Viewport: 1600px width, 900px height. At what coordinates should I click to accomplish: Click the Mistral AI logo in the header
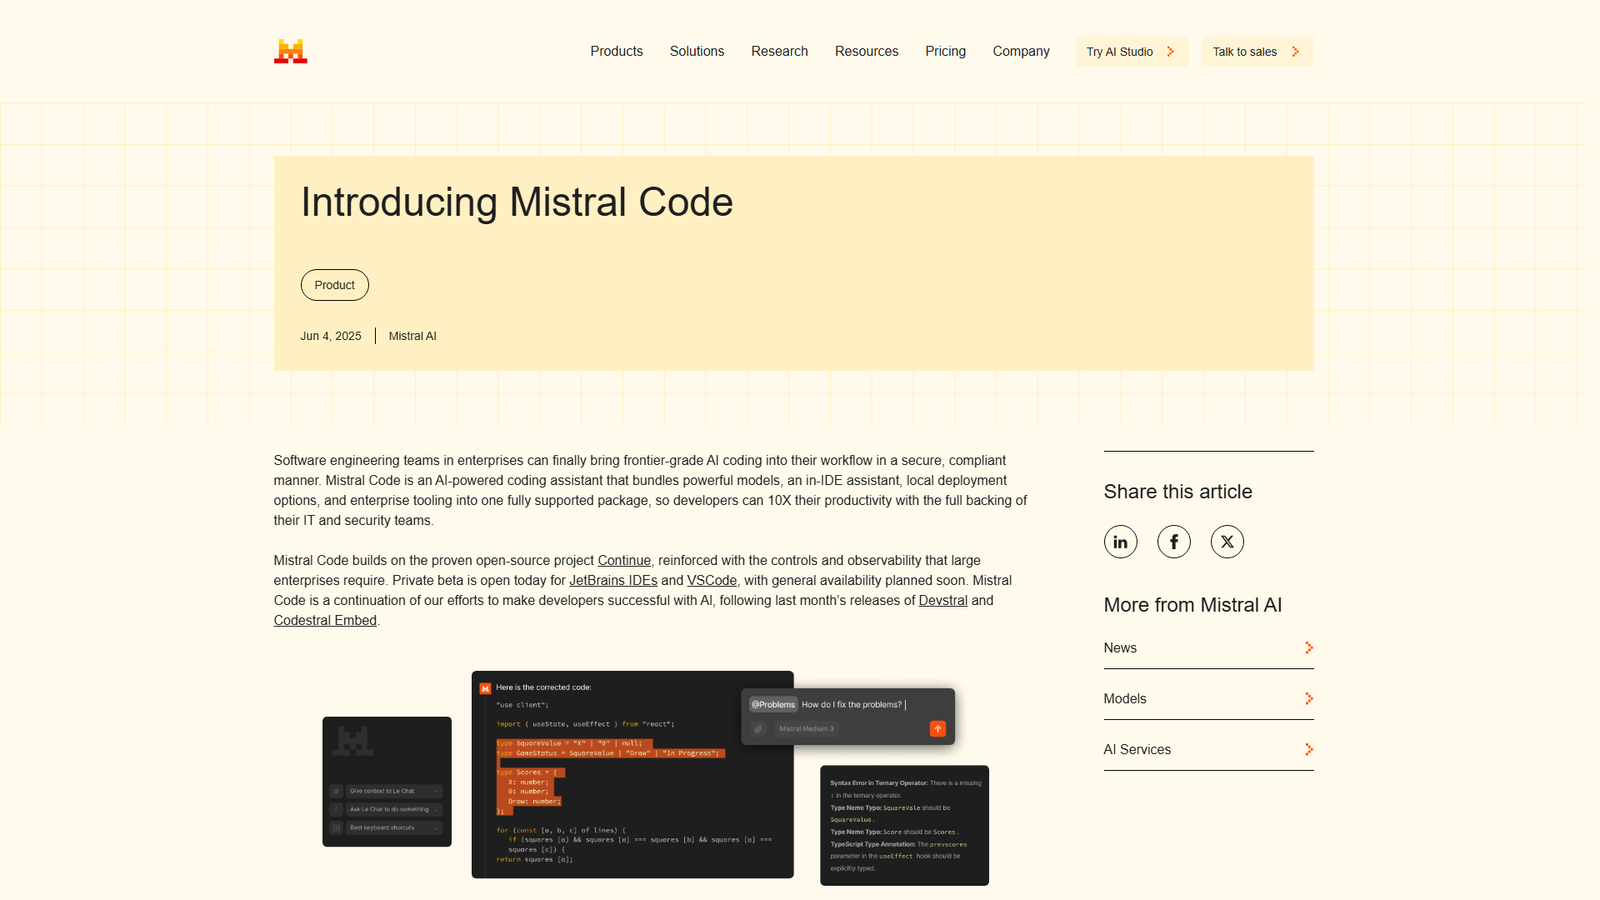coord(289,50)
